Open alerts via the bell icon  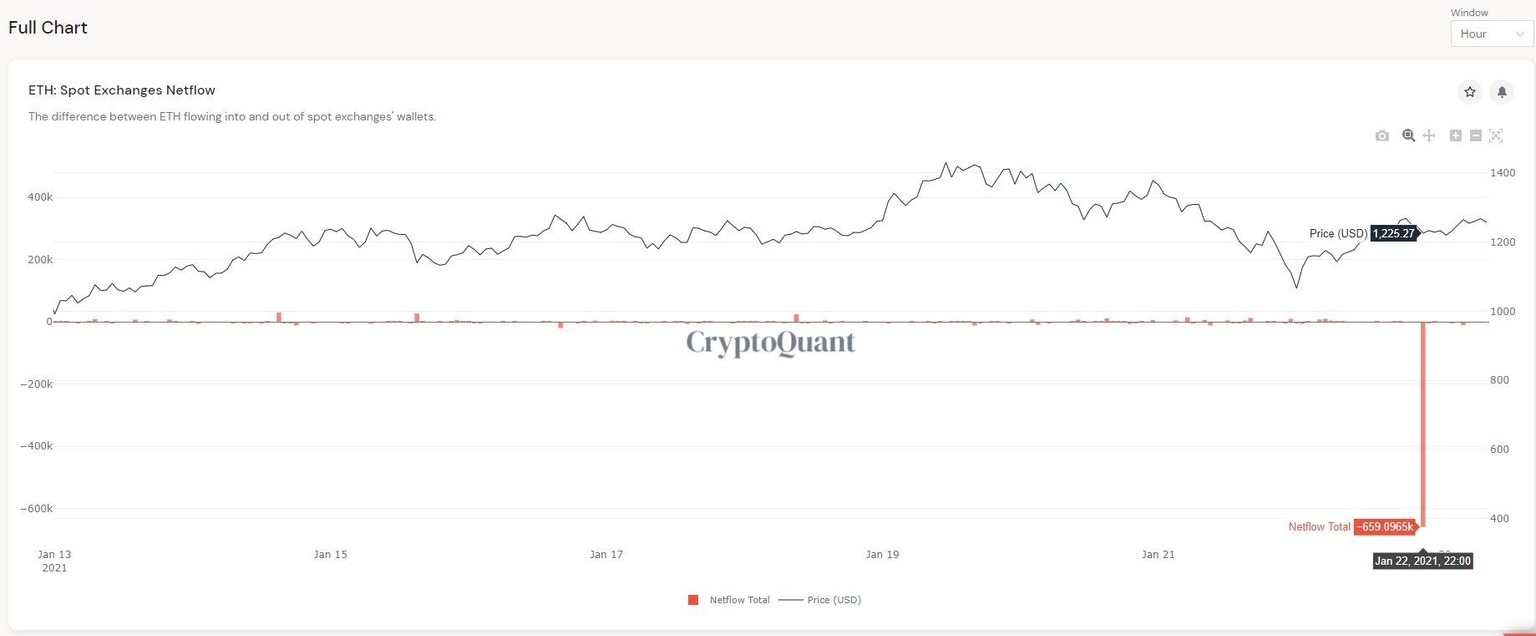[1501, 91]
